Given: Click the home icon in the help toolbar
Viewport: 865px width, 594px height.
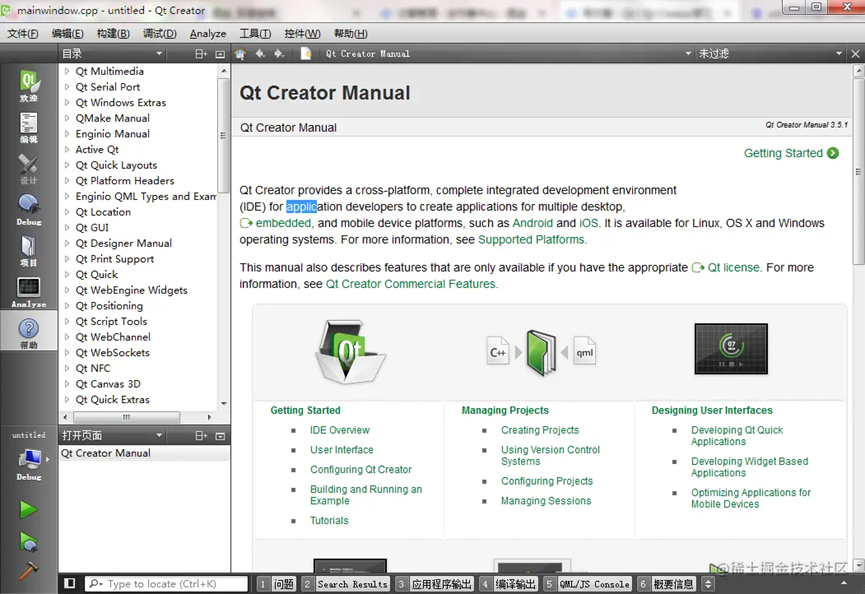Looking at the screenshot, I should [239, 53].
